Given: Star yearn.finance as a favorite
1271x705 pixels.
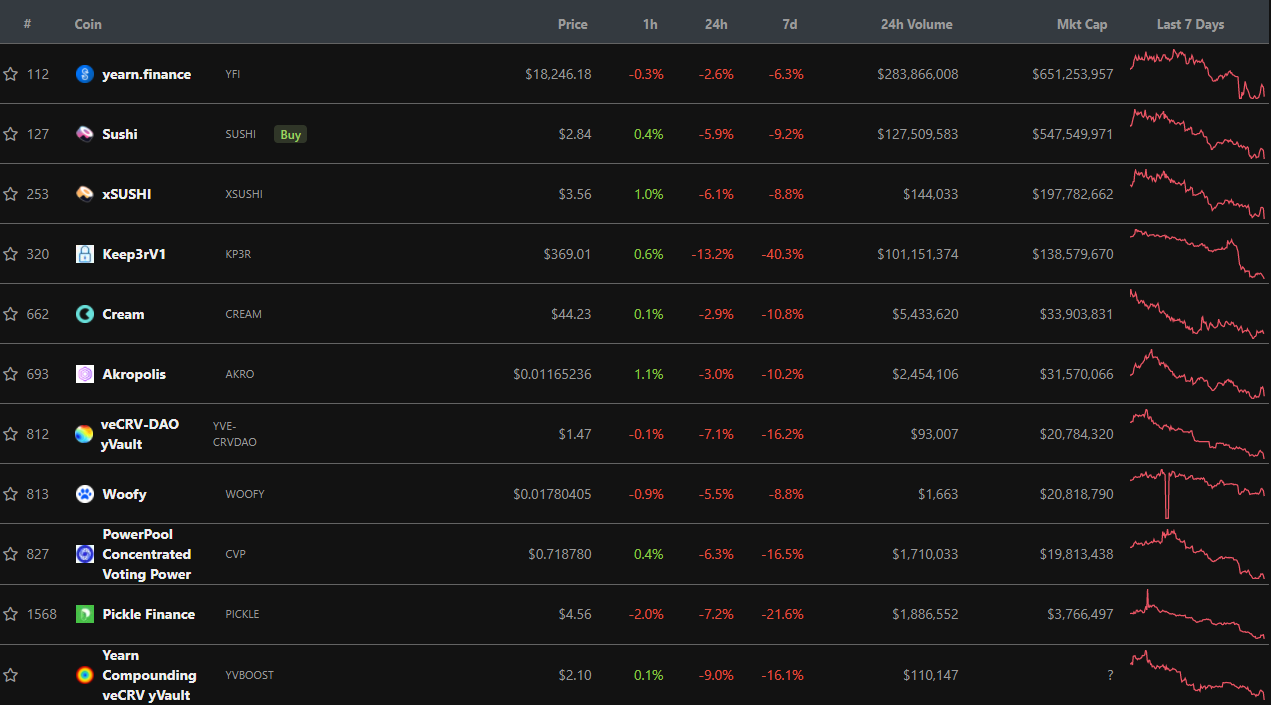Looking at the screenshot, I should point(10,74).
